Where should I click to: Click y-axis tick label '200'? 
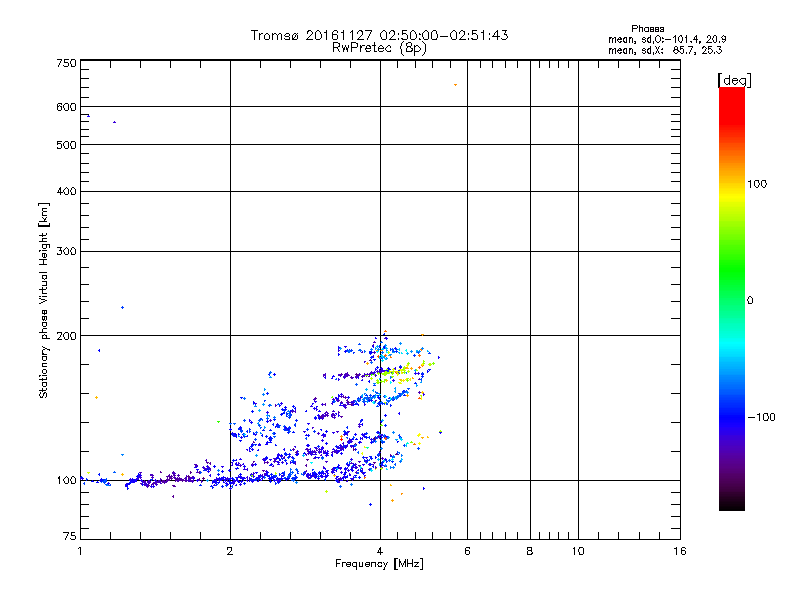pos(66,336)
